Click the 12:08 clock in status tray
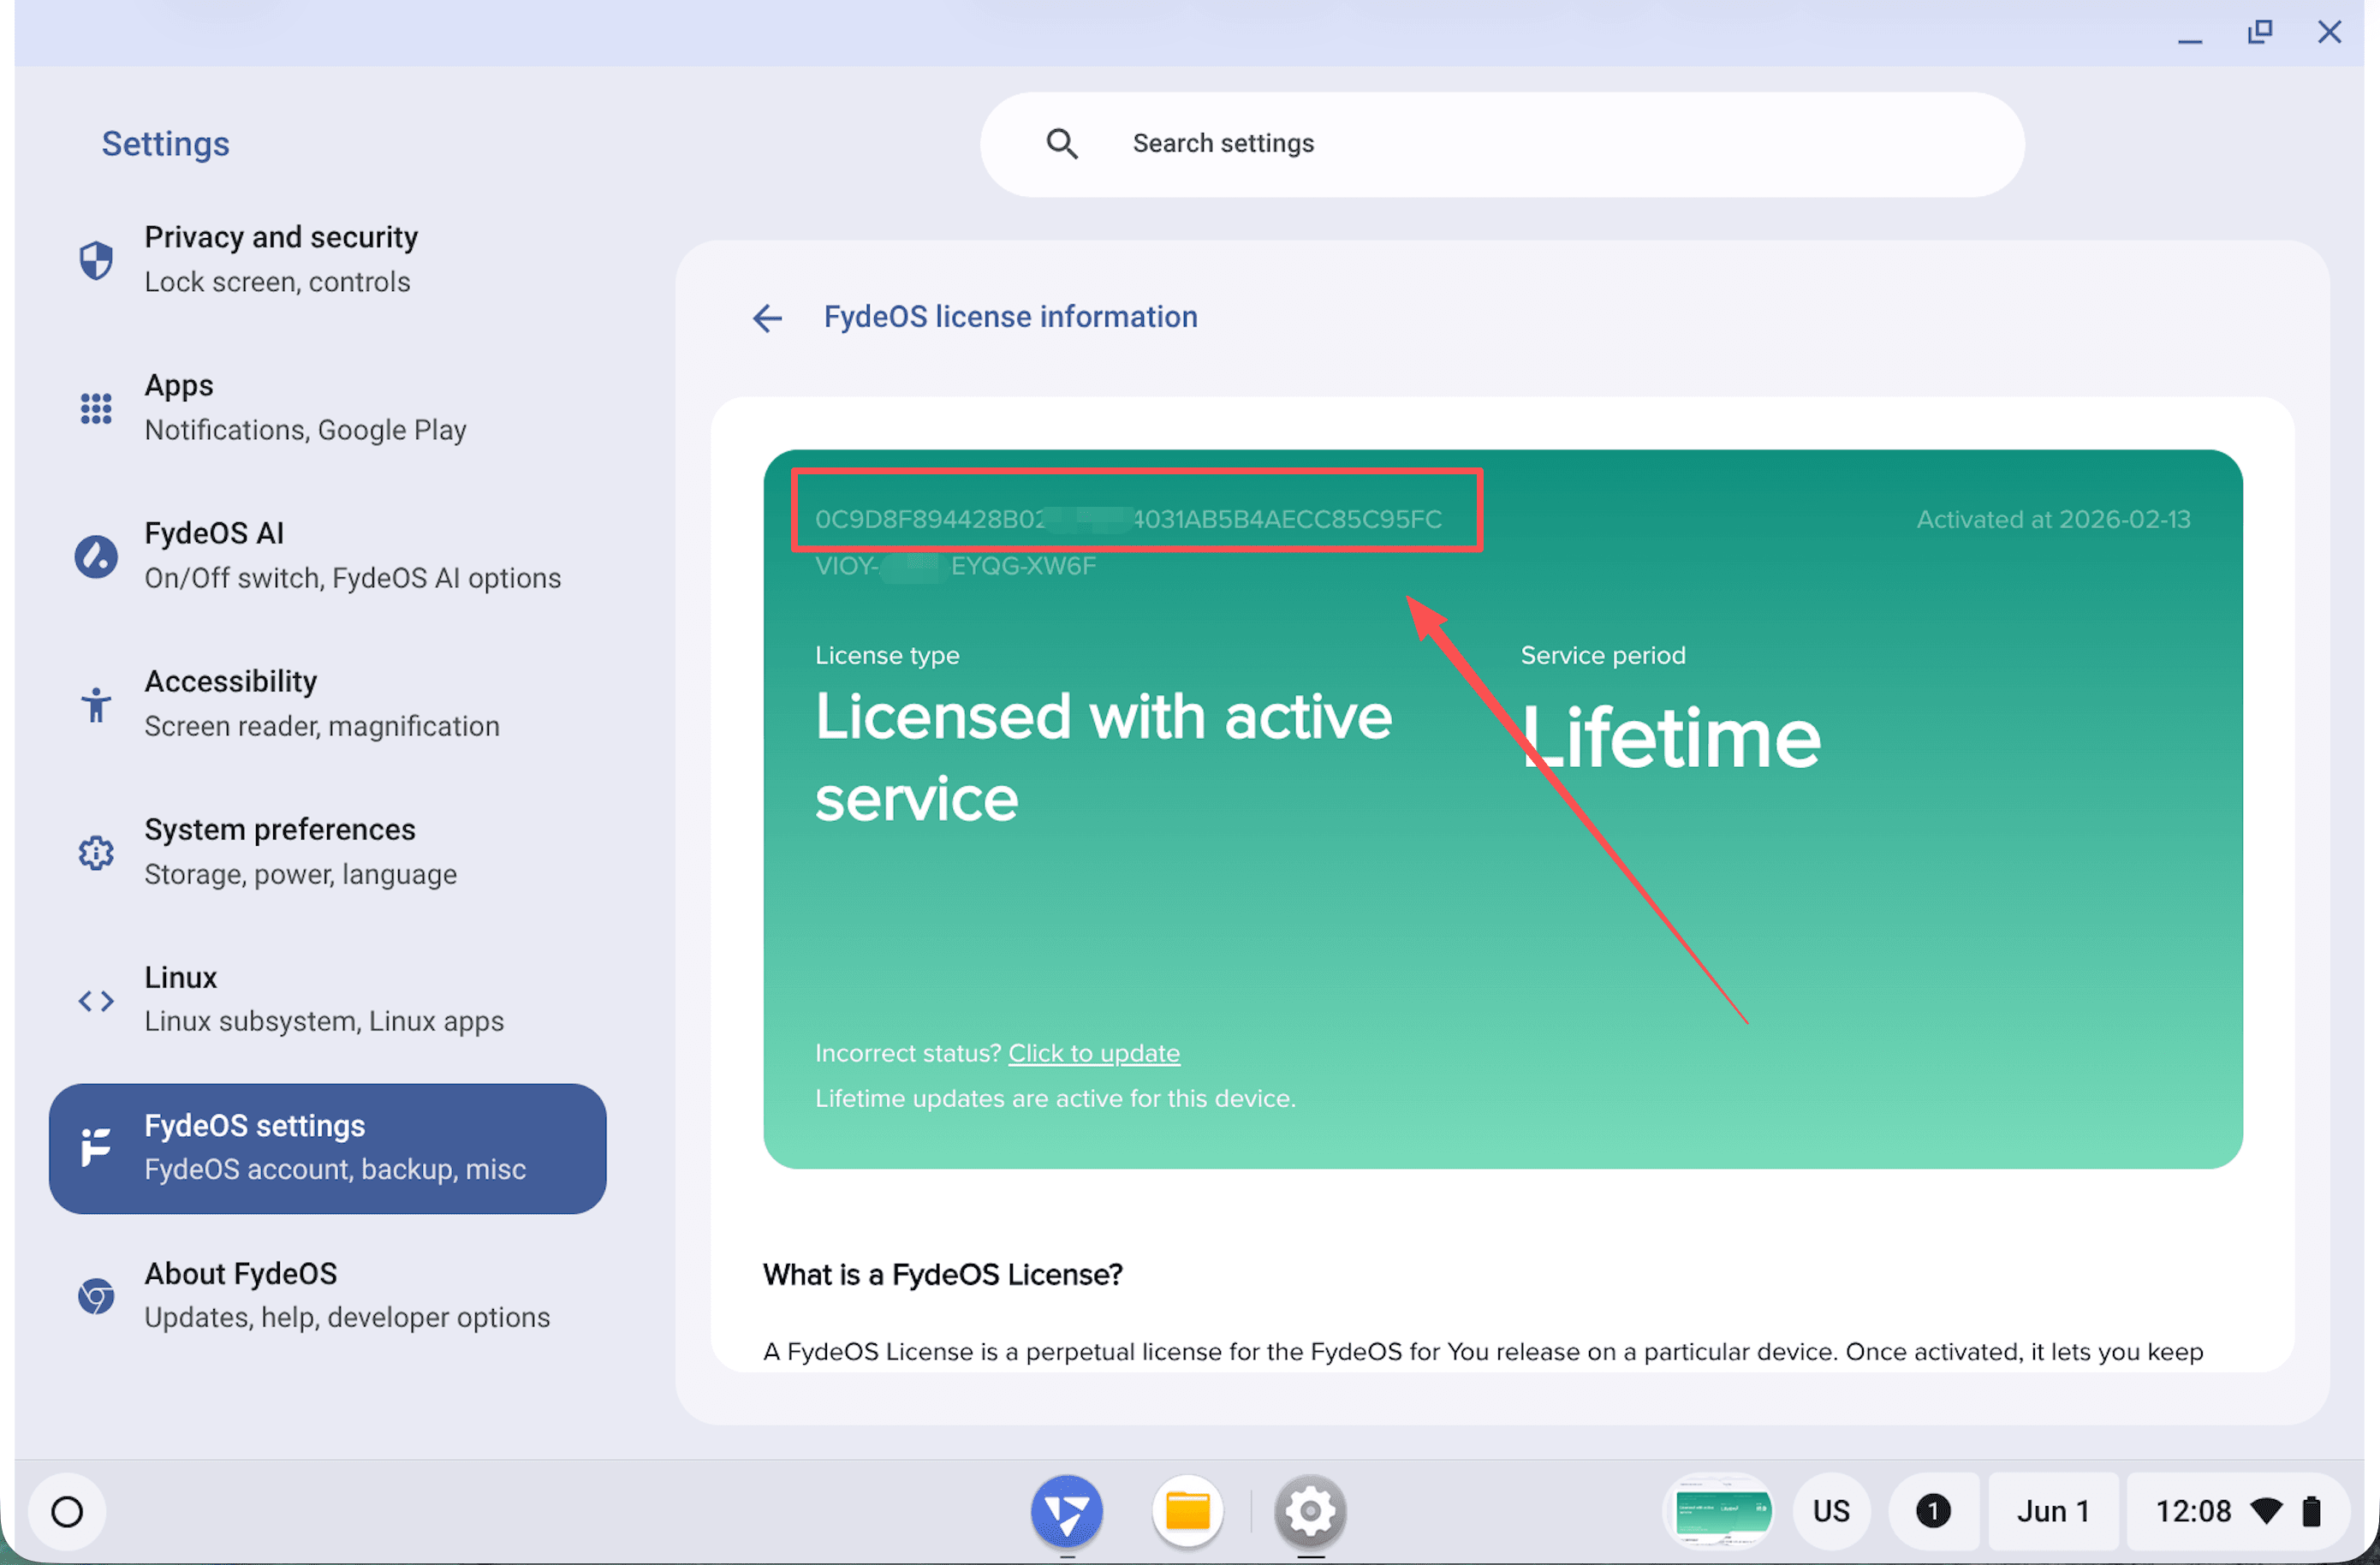The height and width of the screenshot is (1565, 2380). pos(2193,1511)
